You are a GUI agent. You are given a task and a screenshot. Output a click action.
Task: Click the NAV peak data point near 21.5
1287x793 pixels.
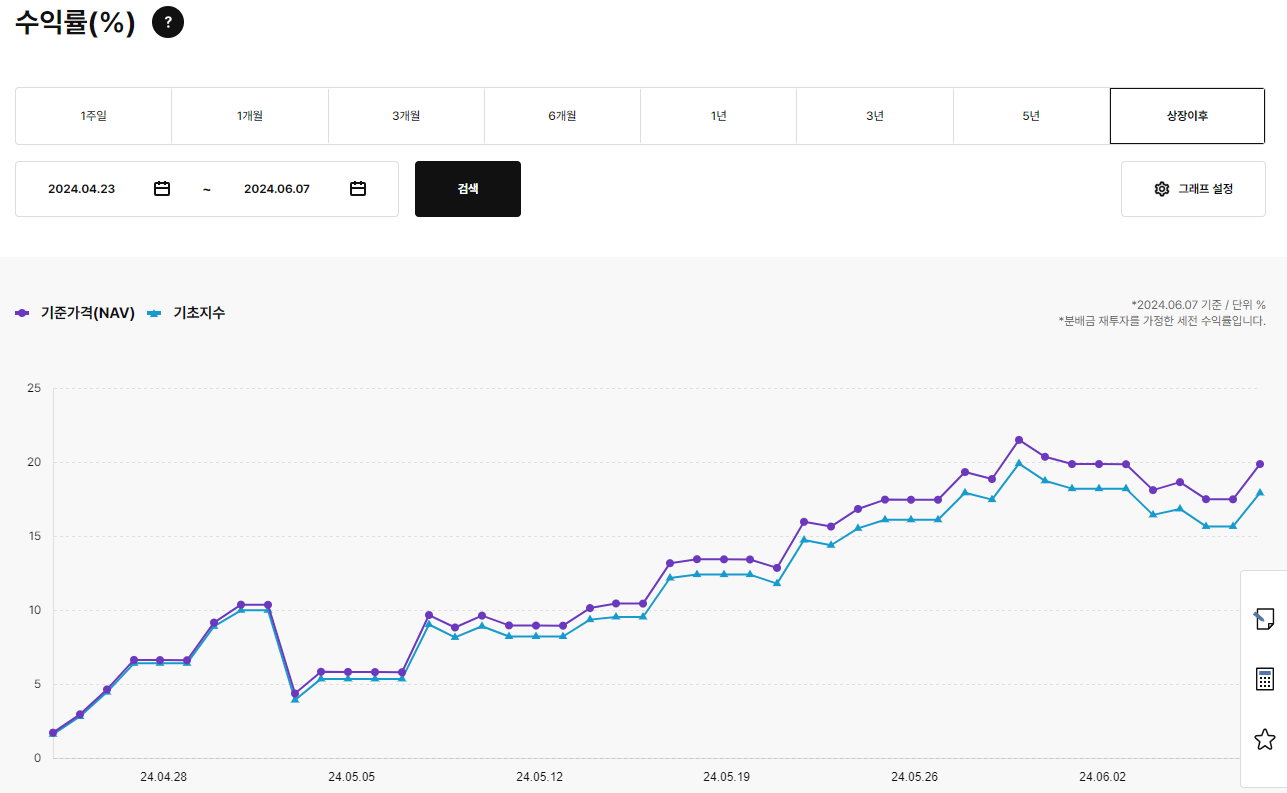tap(1019, 440)
